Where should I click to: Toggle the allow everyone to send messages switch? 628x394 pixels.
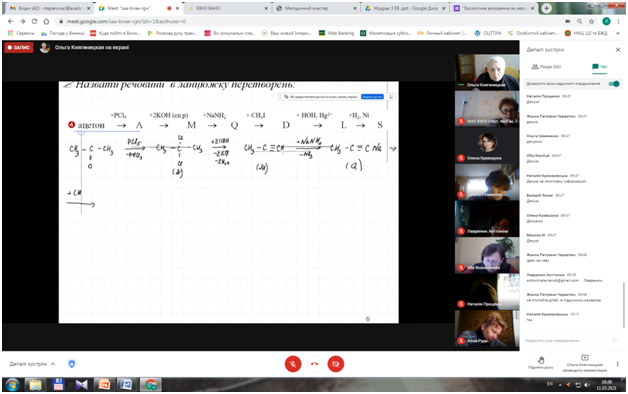[x=614, y=84]
